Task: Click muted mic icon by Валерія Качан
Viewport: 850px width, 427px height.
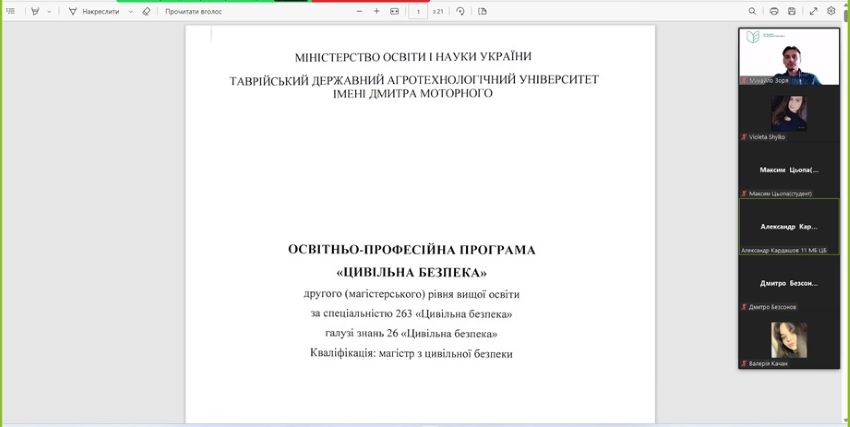Action: pos(744,364)
